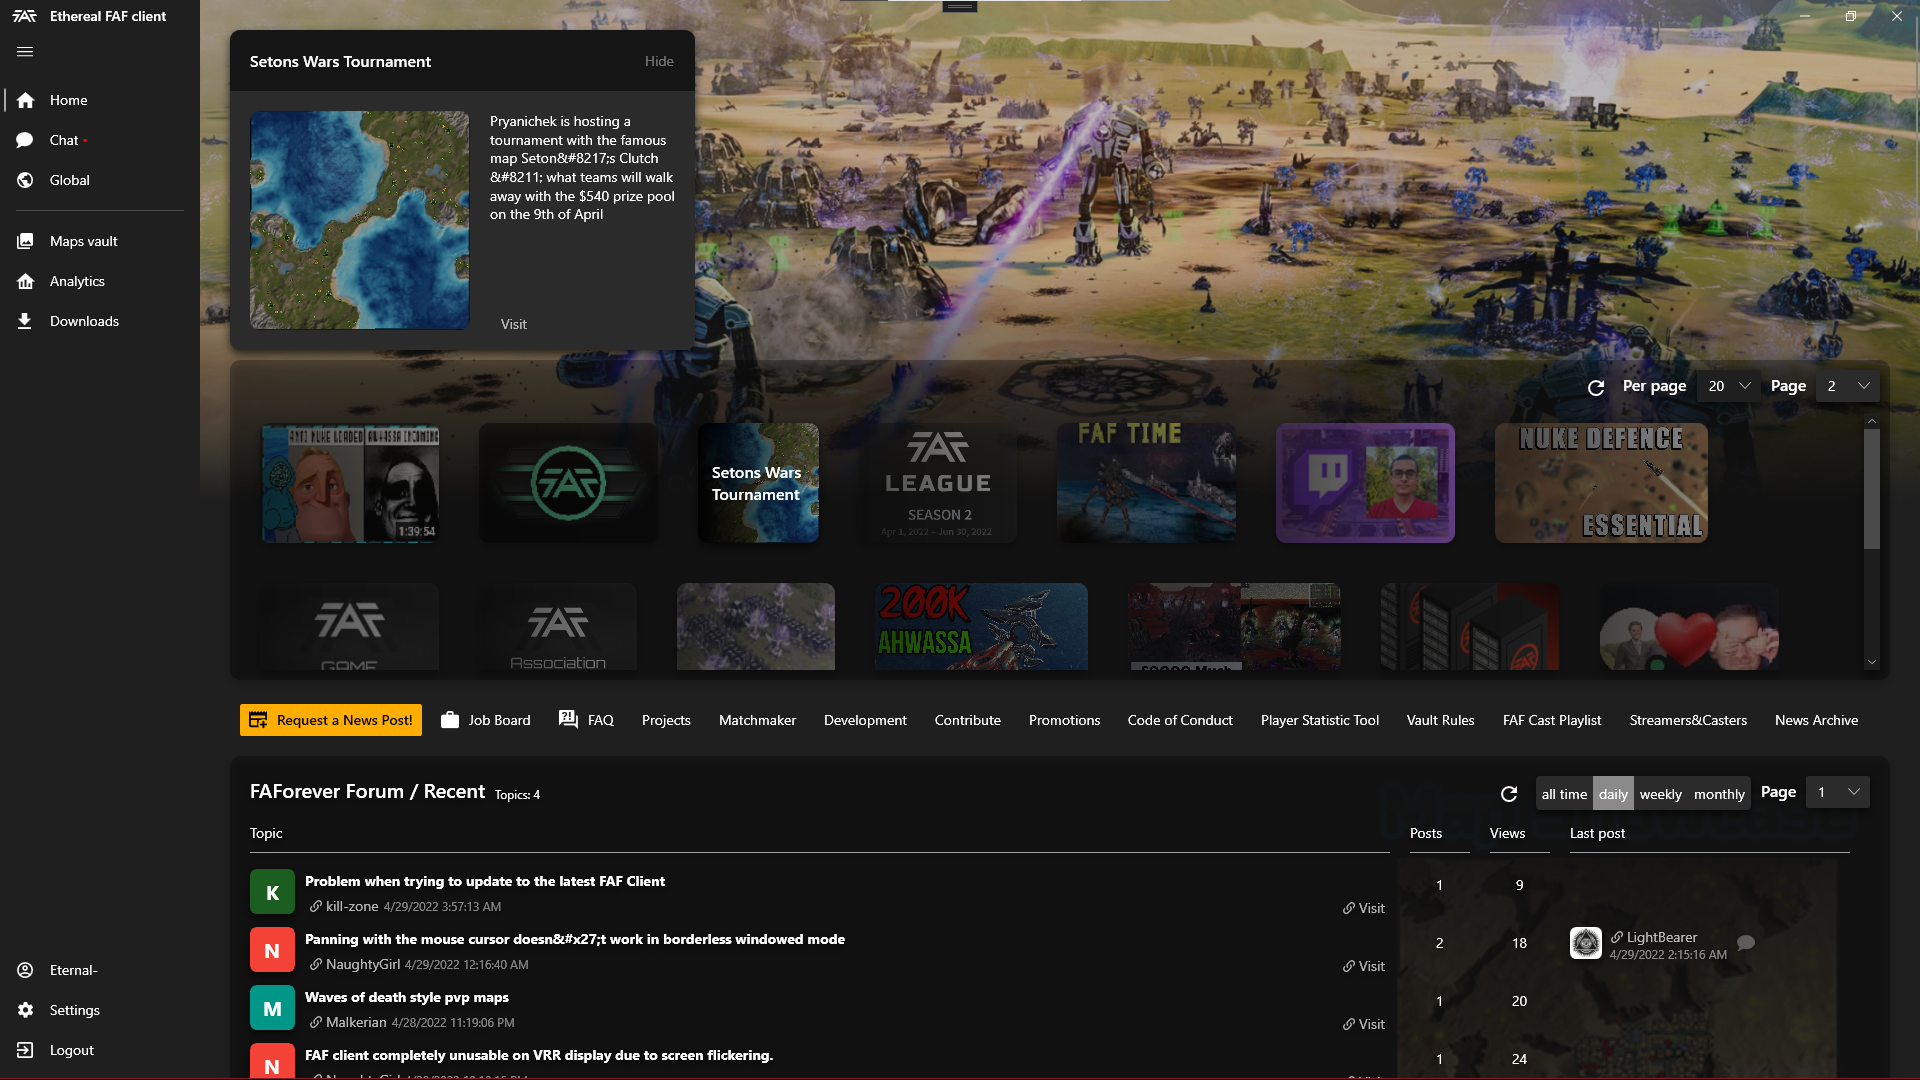1920x1080 pixels.
Task: Click the M avatar of Malkerian topic
Action: (272, 1008)
